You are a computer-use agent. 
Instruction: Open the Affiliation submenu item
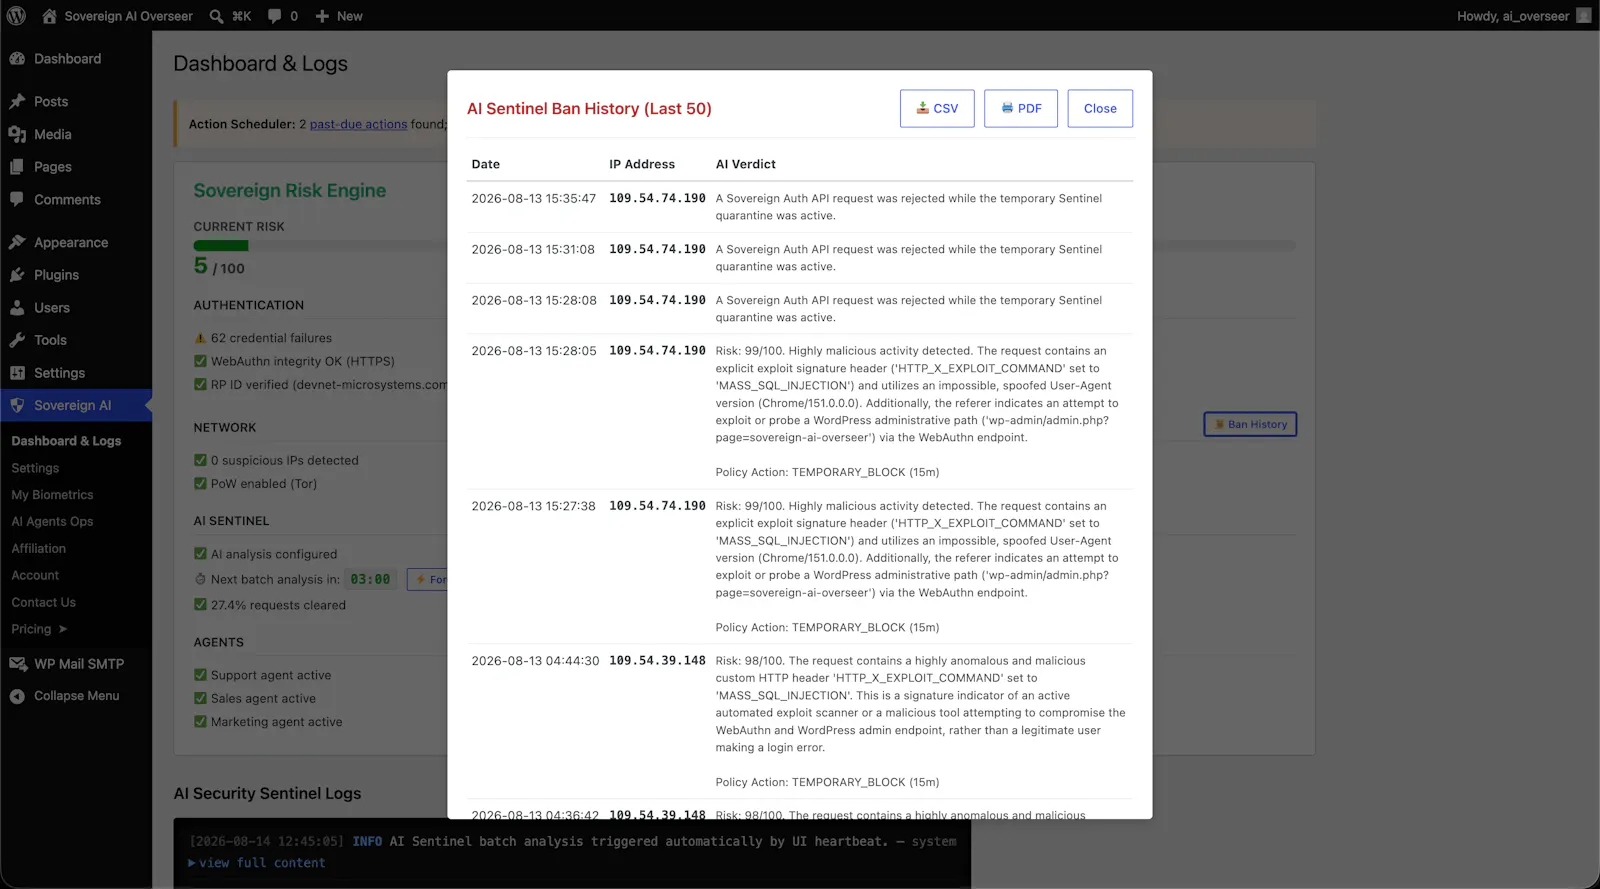[39, 549]
